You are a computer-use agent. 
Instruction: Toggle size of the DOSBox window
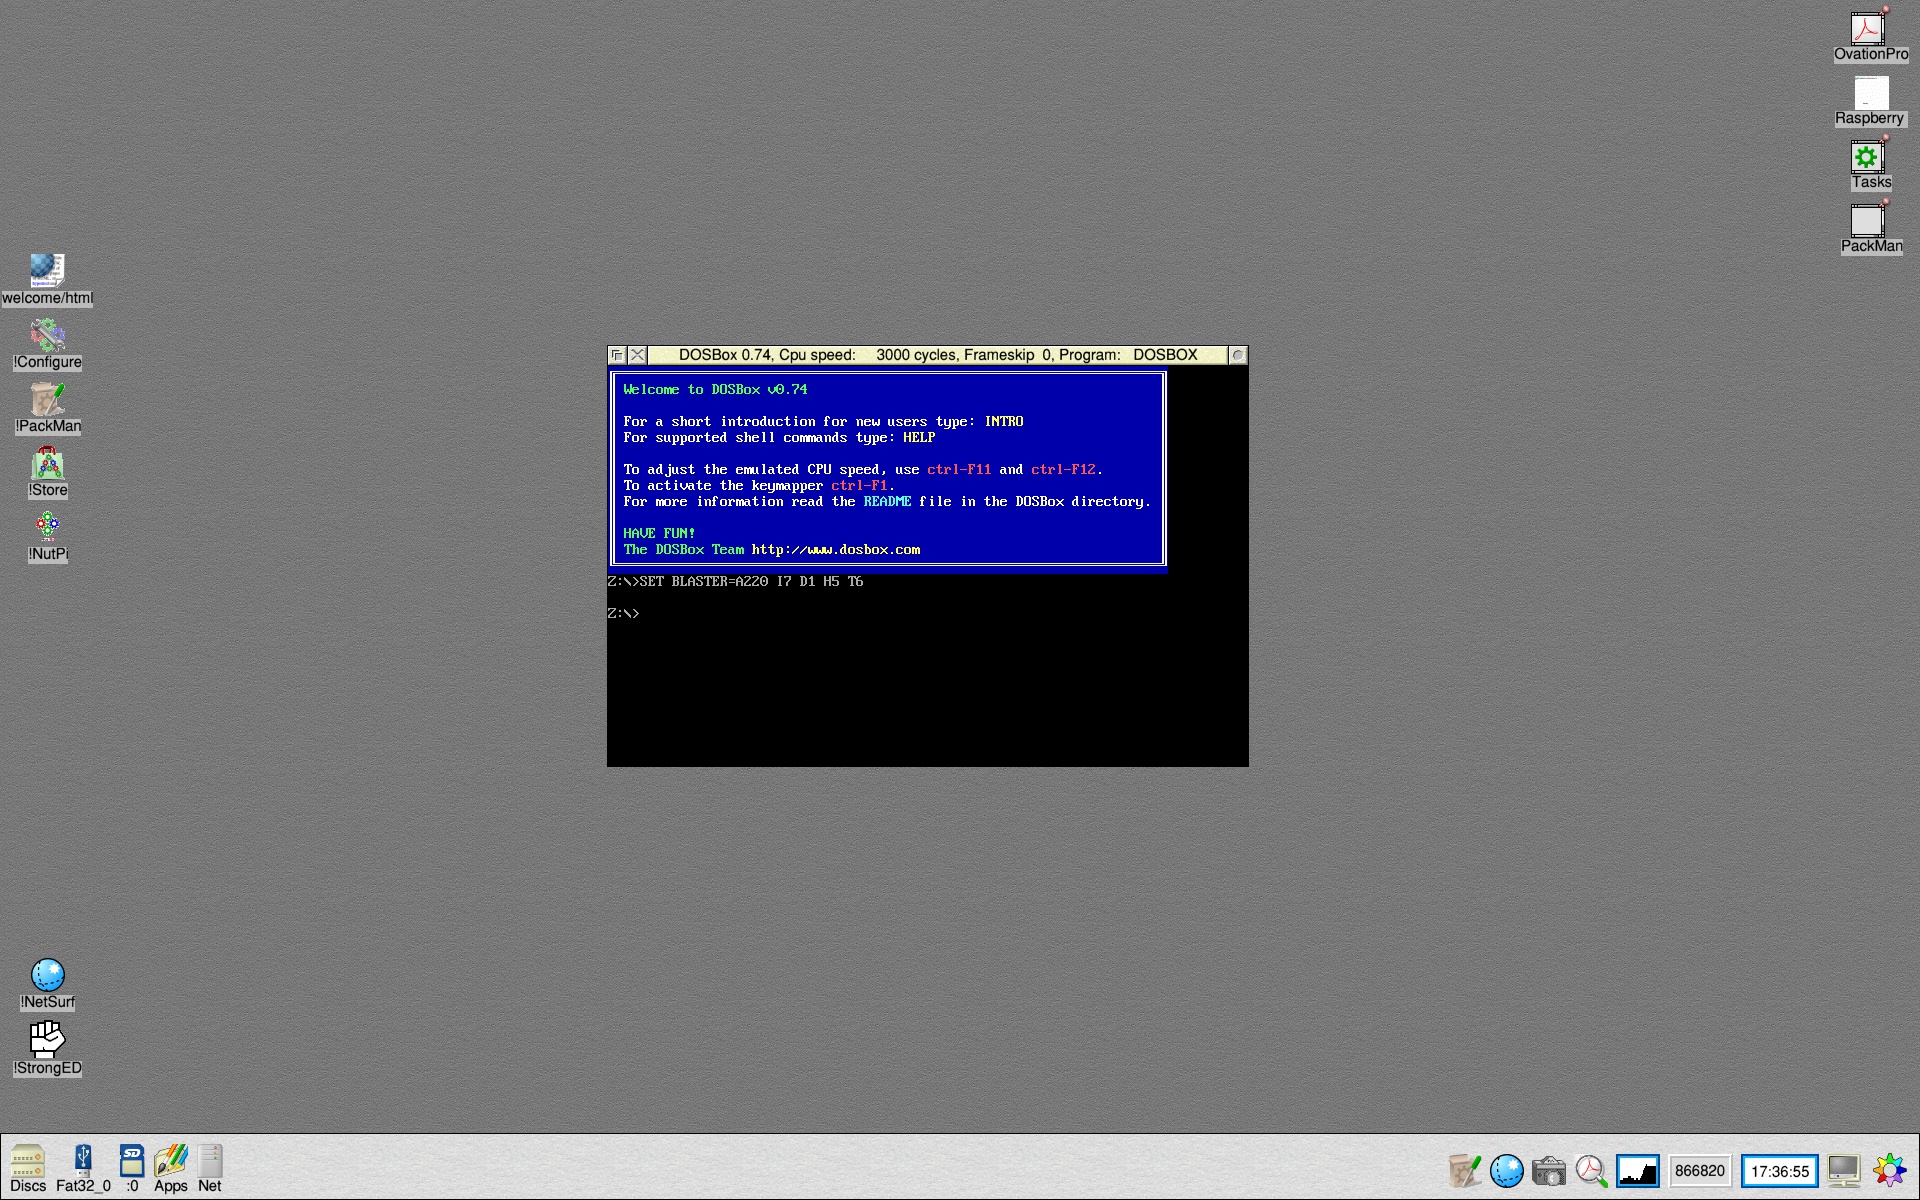[1238, 355]
